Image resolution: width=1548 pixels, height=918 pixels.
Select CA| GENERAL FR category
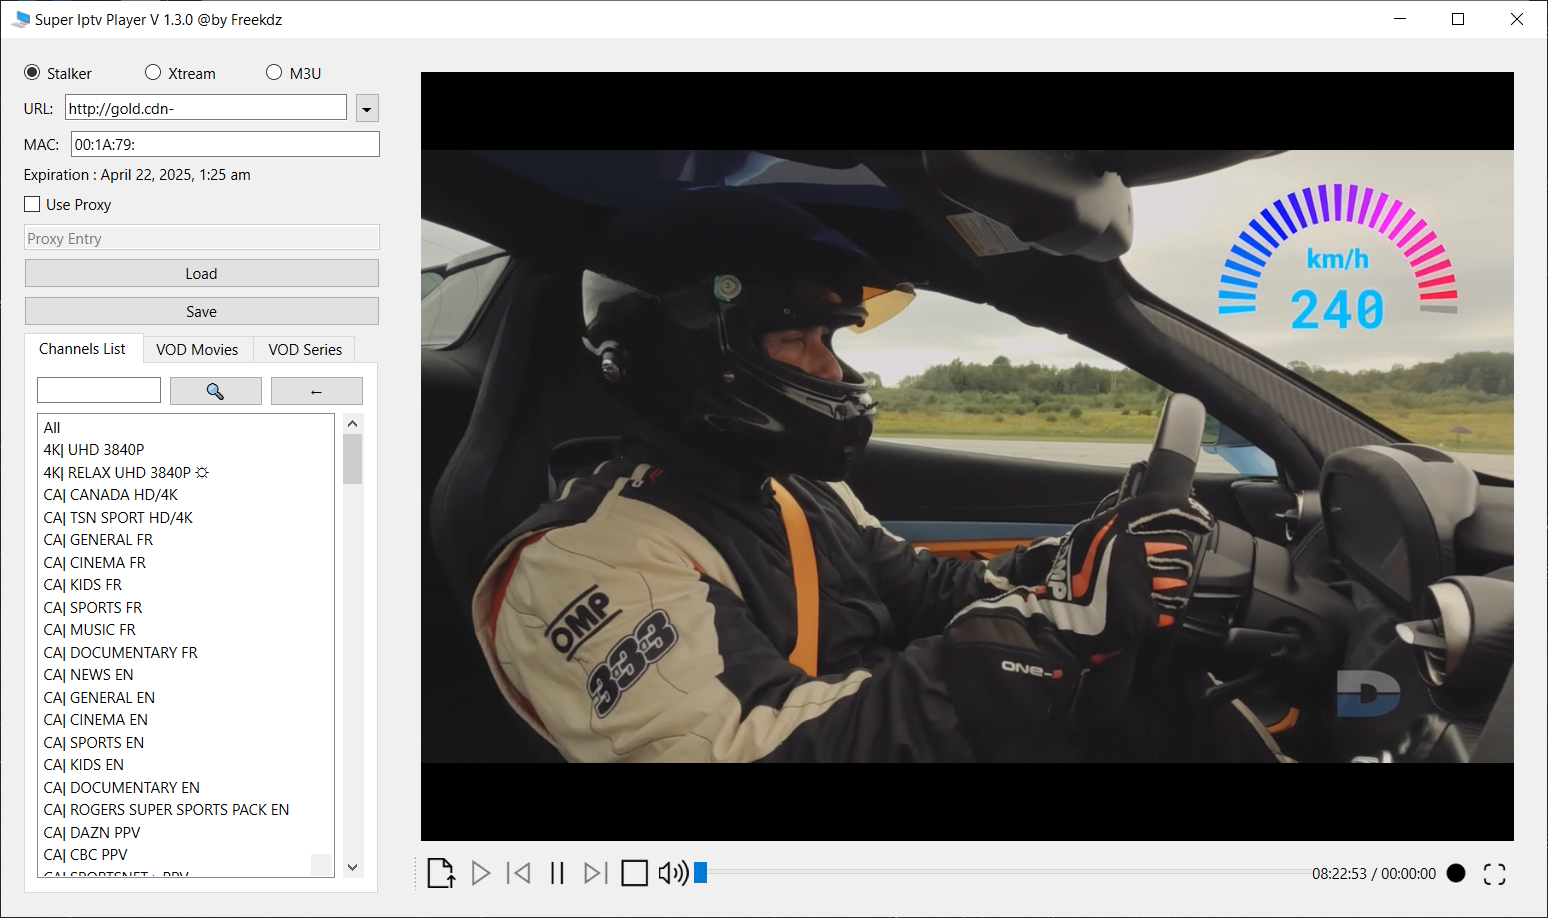tap(185, 539)
